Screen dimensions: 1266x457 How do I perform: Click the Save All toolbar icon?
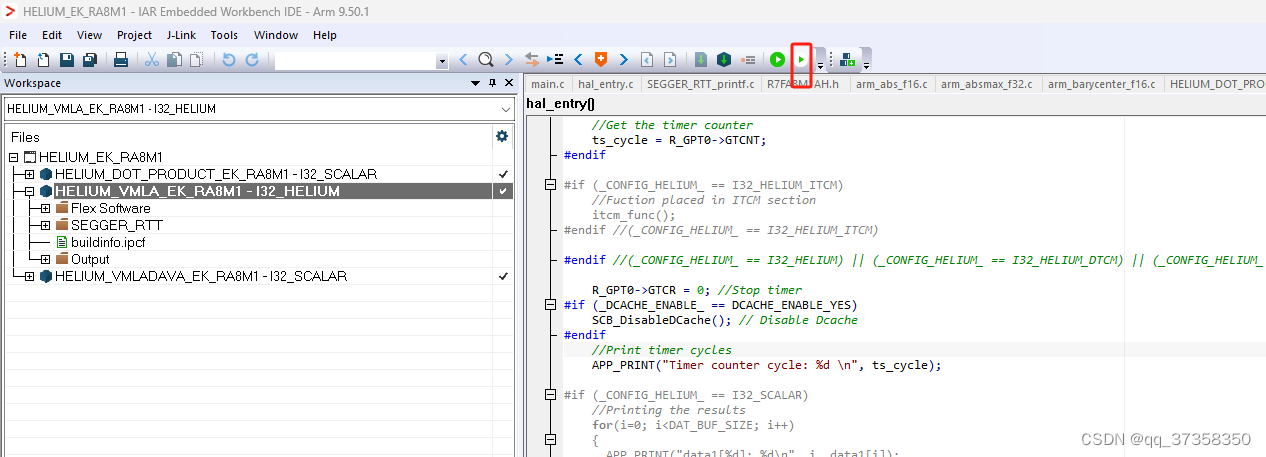[89, 60]
